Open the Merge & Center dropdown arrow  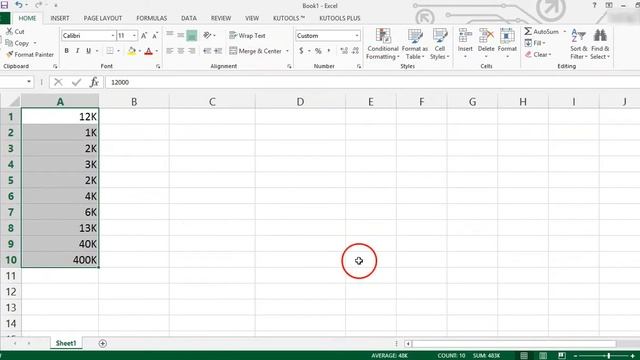287,51
